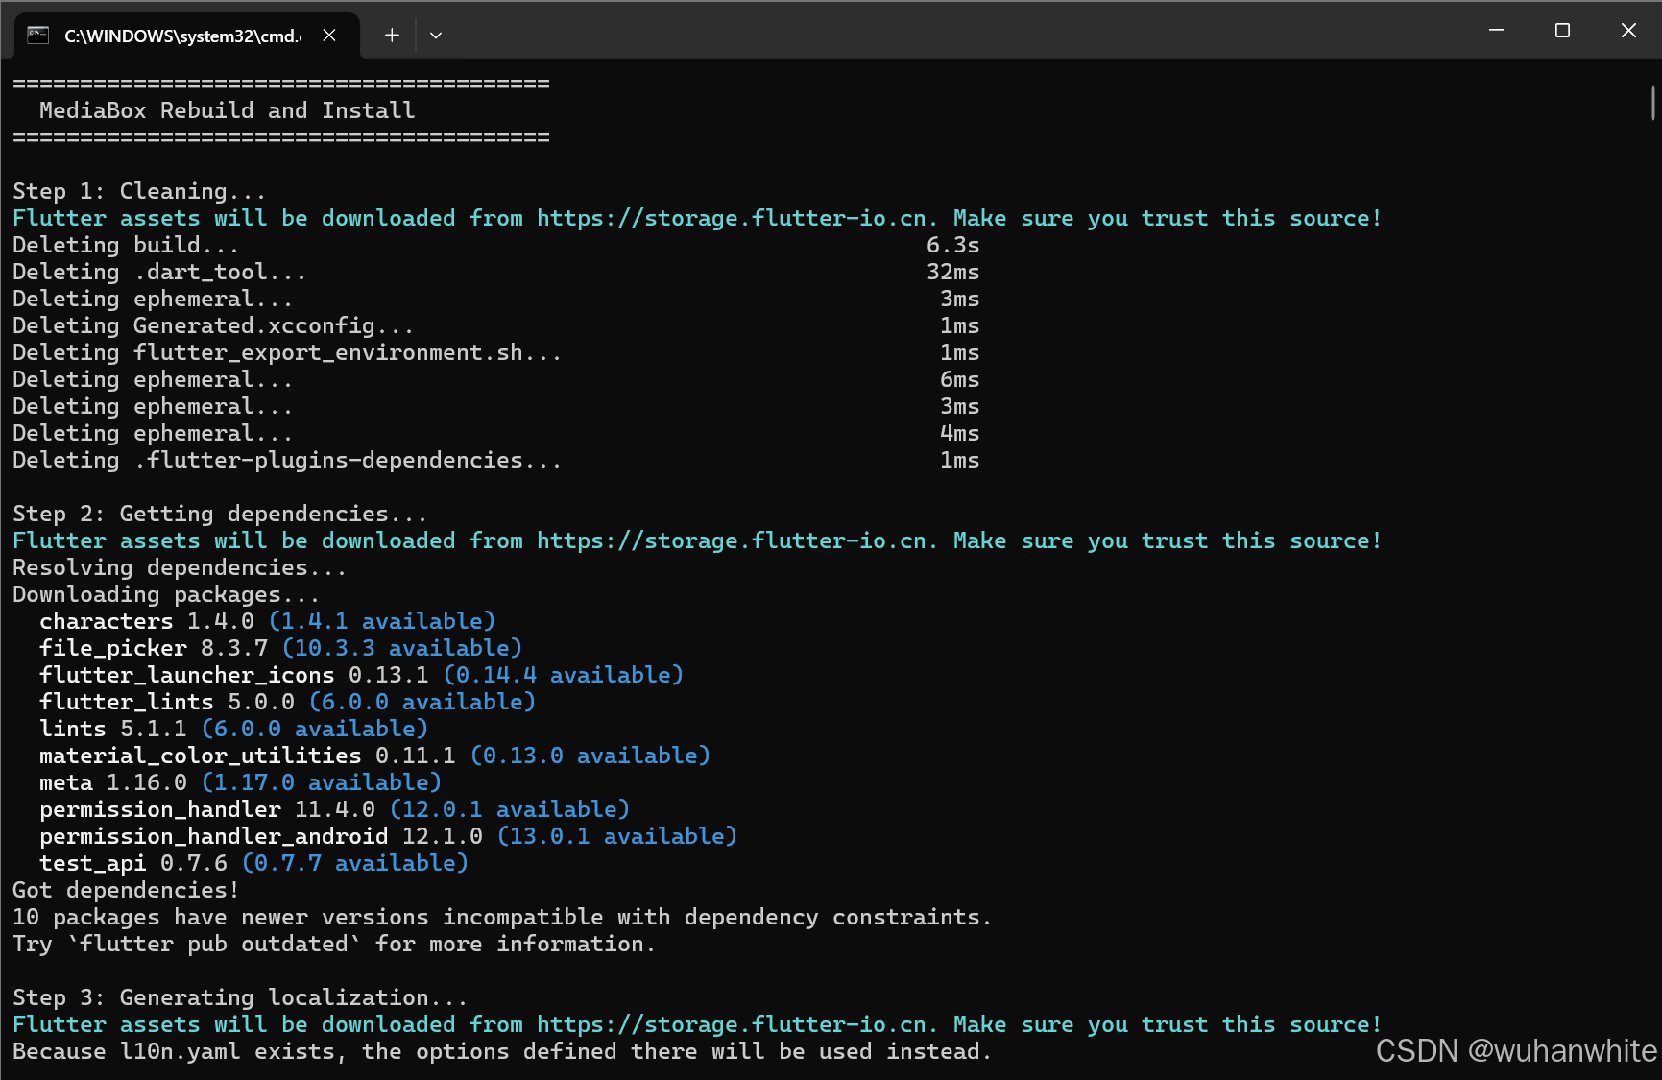The image size is (1662, 1080).
Task: Select the C:\WINDOWS\system32\cmd tab
Action: [180, 36]
